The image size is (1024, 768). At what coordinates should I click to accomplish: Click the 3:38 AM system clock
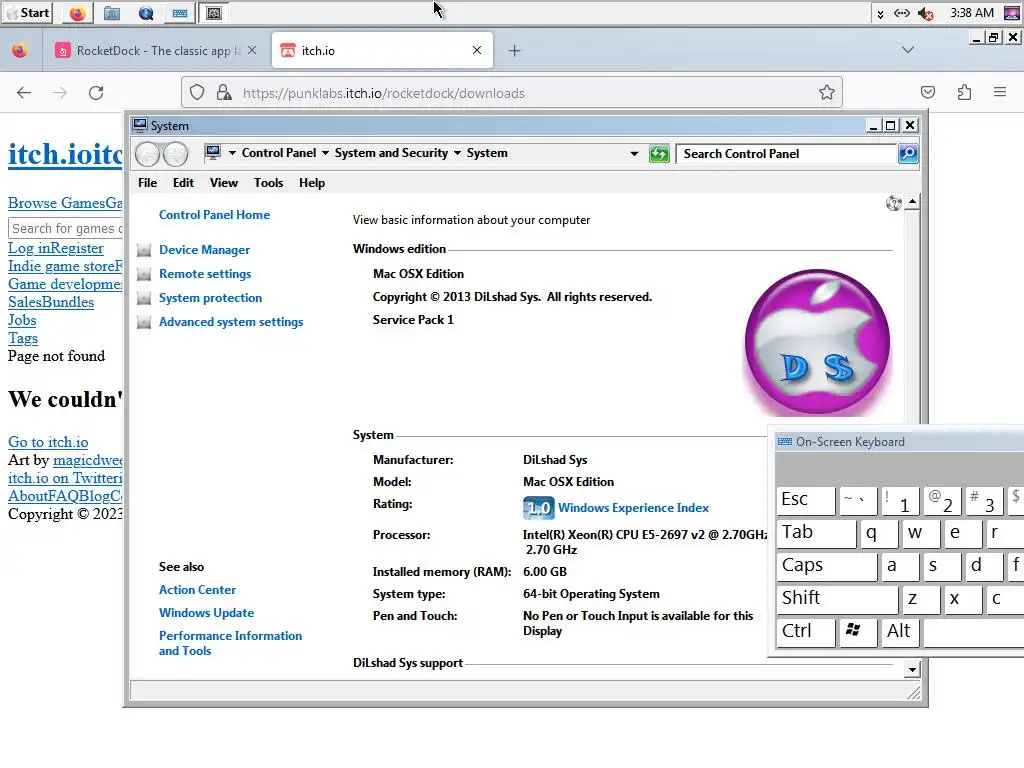point(972,13)
